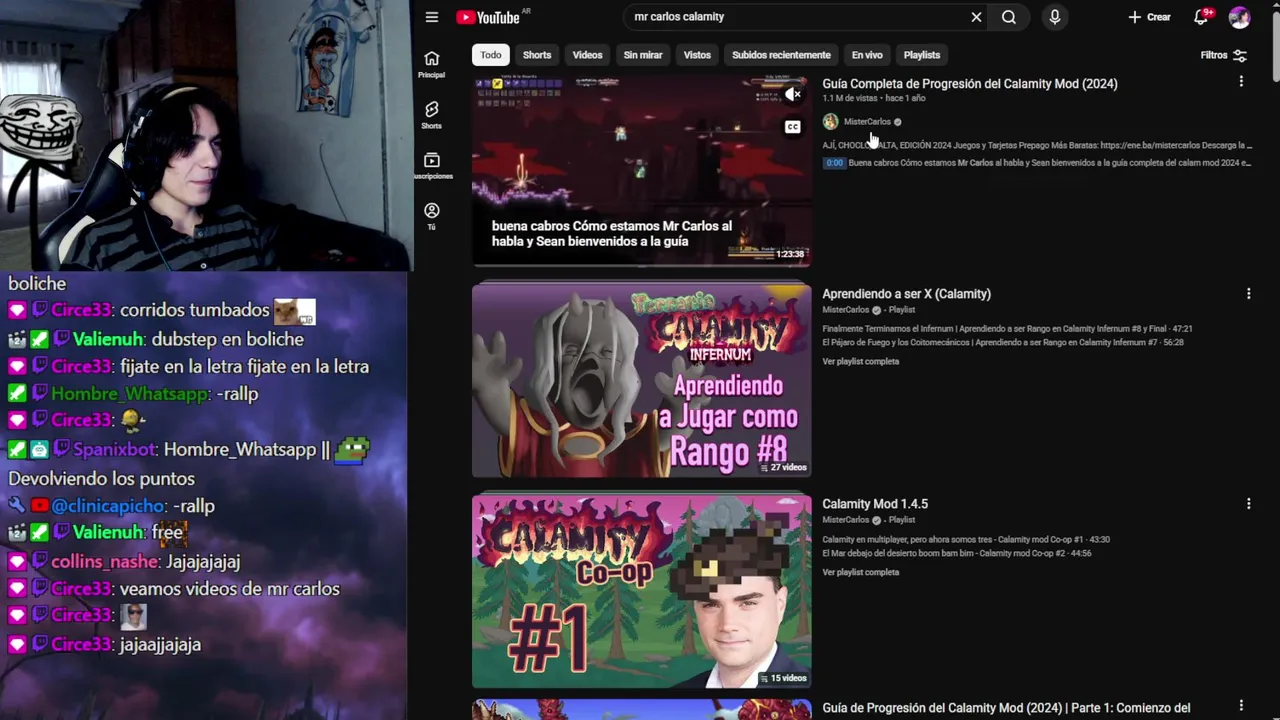Open El Mar debajo del desierto Co-op #2 entry
This screenshot has width=1280, height=720.
(x=956, y=554)
